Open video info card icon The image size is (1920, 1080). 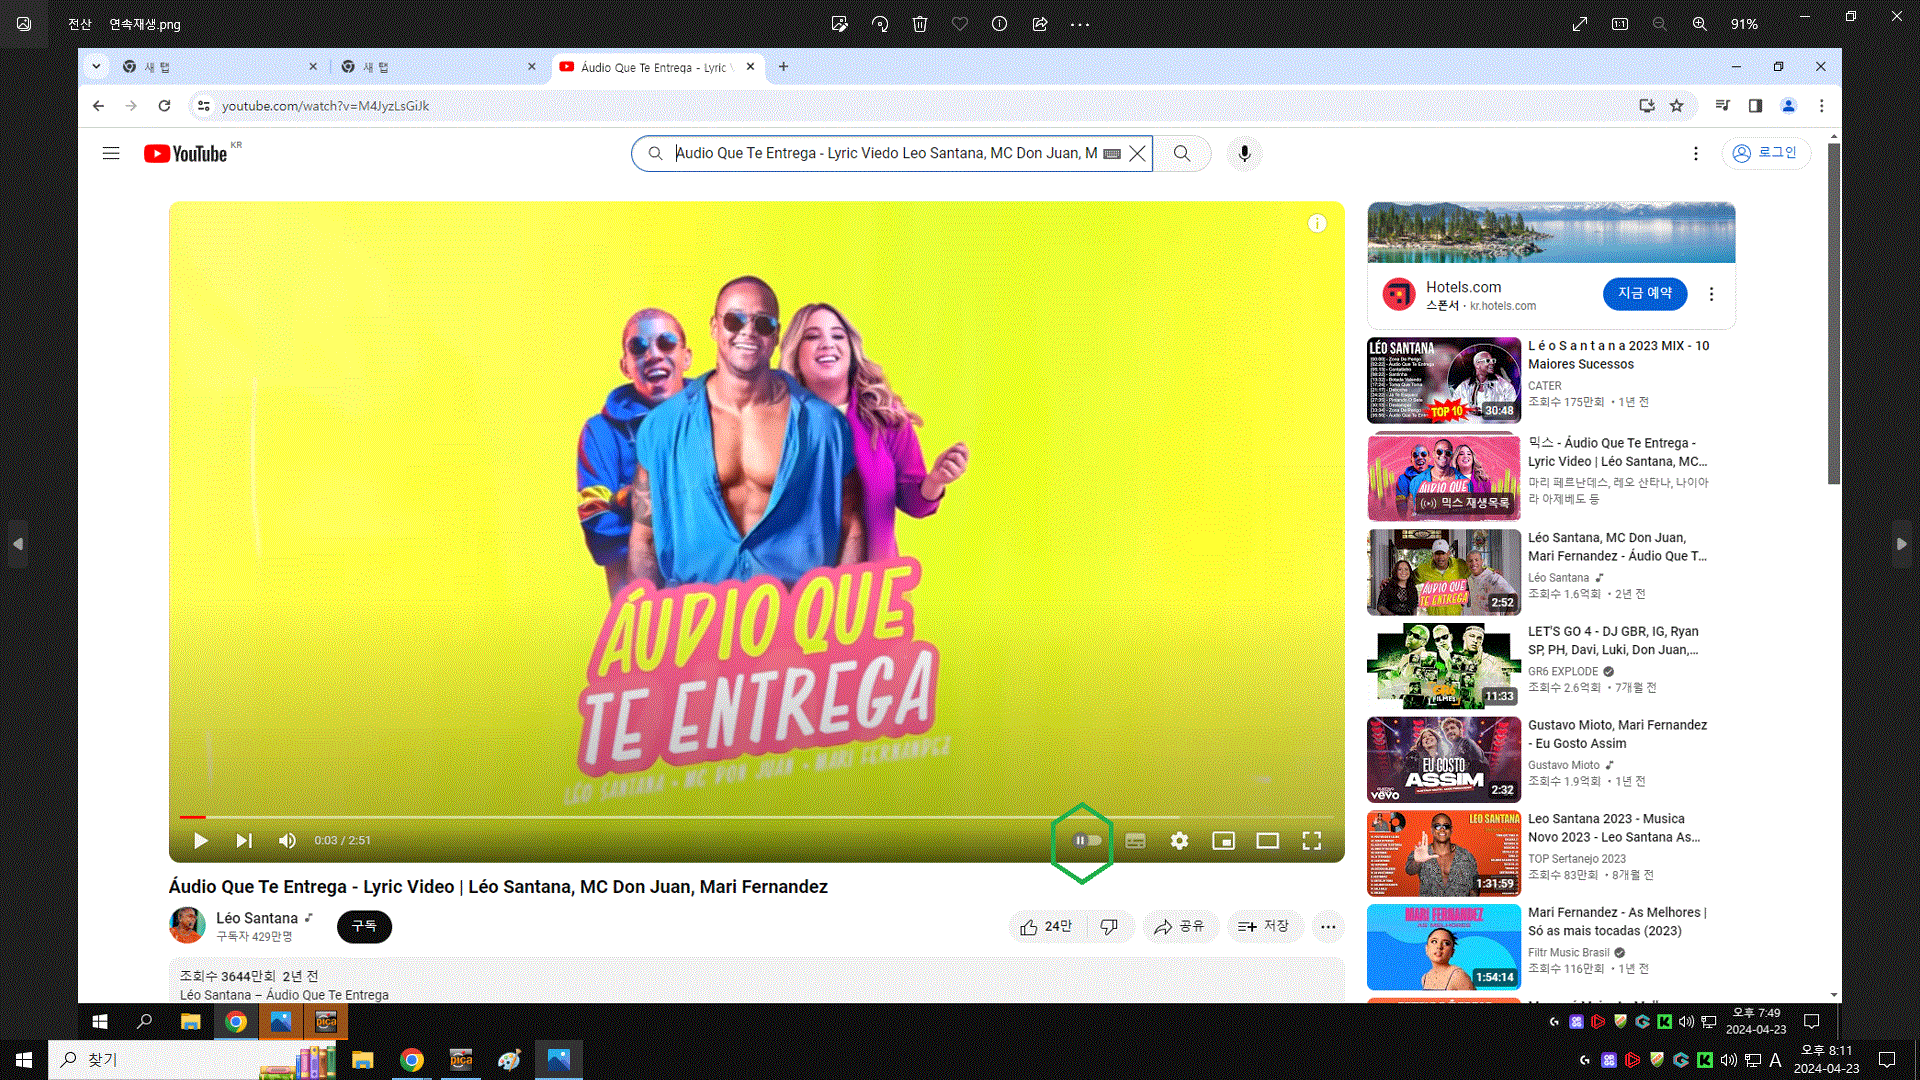[x=1317, y=224]
